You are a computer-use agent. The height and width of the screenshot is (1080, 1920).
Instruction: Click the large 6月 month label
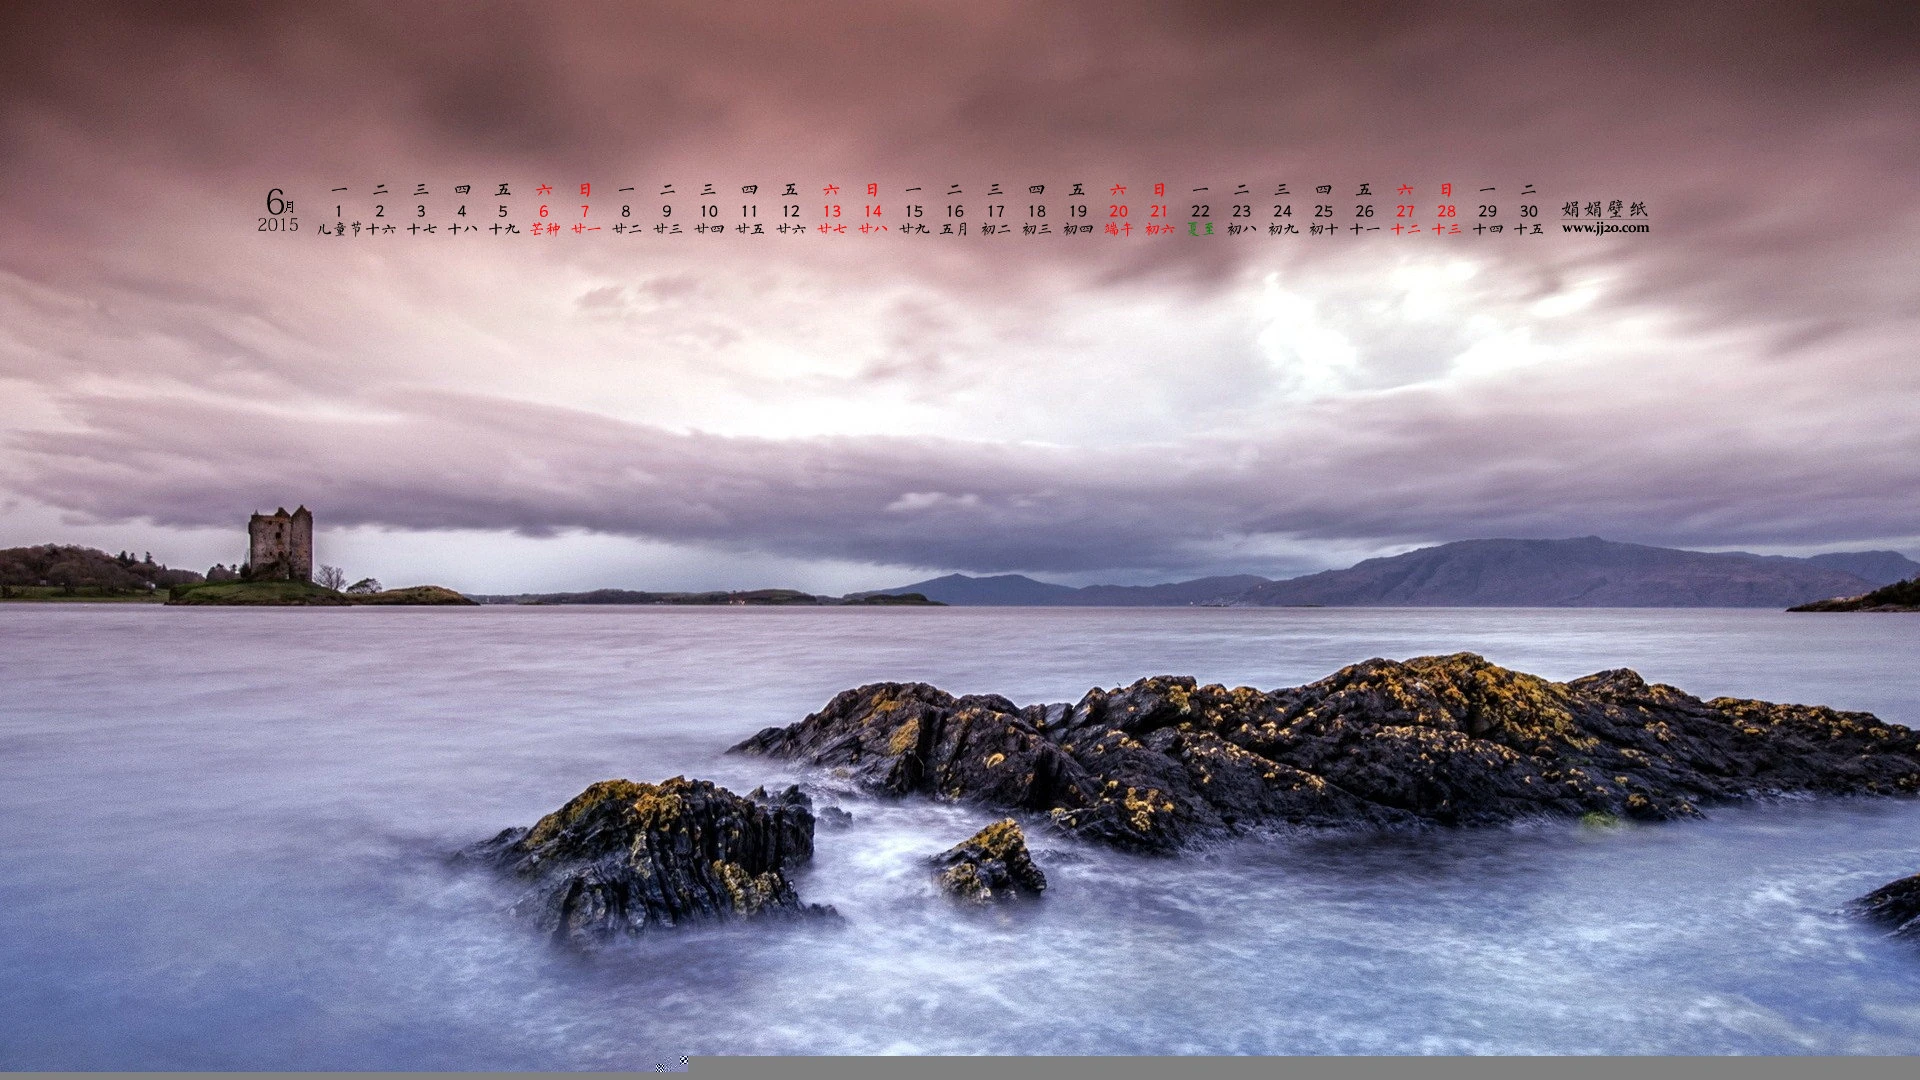click(280, 201)
